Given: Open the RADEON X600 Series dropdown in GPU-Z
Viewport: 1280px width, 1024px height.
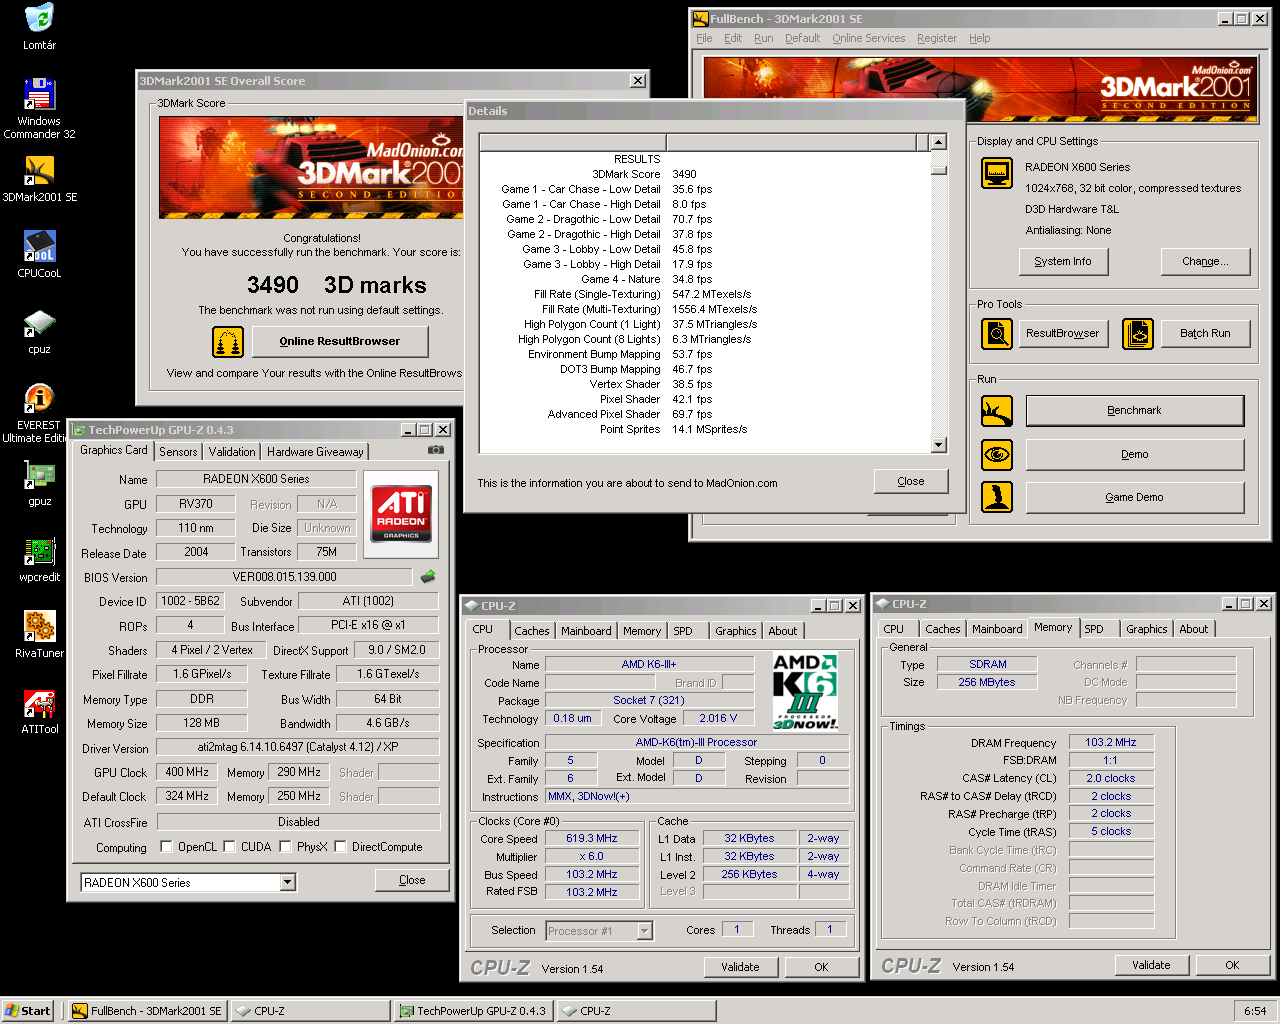Looking at the screenshot, I should [x=288, y=882].
